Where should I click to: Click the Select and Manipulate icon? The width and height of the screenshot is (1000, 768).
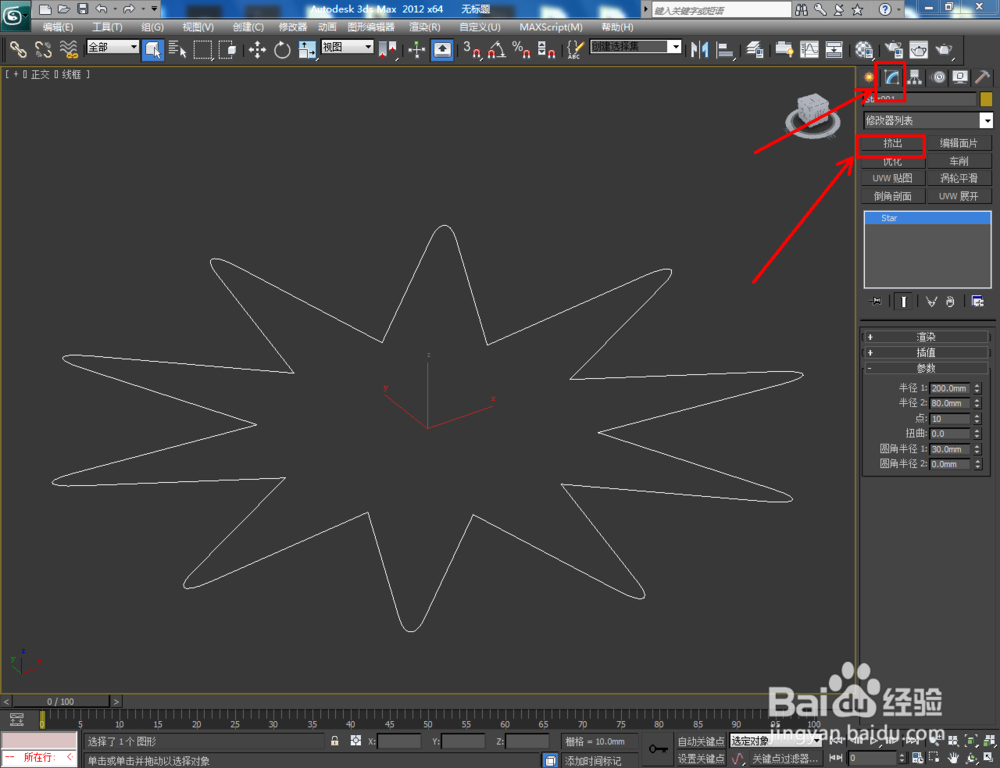click(x=416, y=49)
